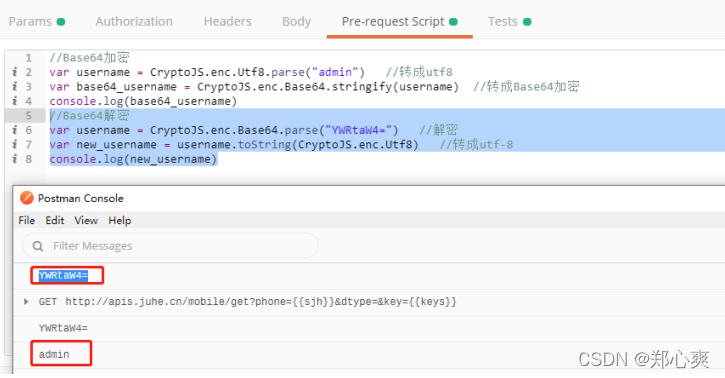Click the Postman Console logo icon
Screen dimensions: 725x378
tap(27, 198)
